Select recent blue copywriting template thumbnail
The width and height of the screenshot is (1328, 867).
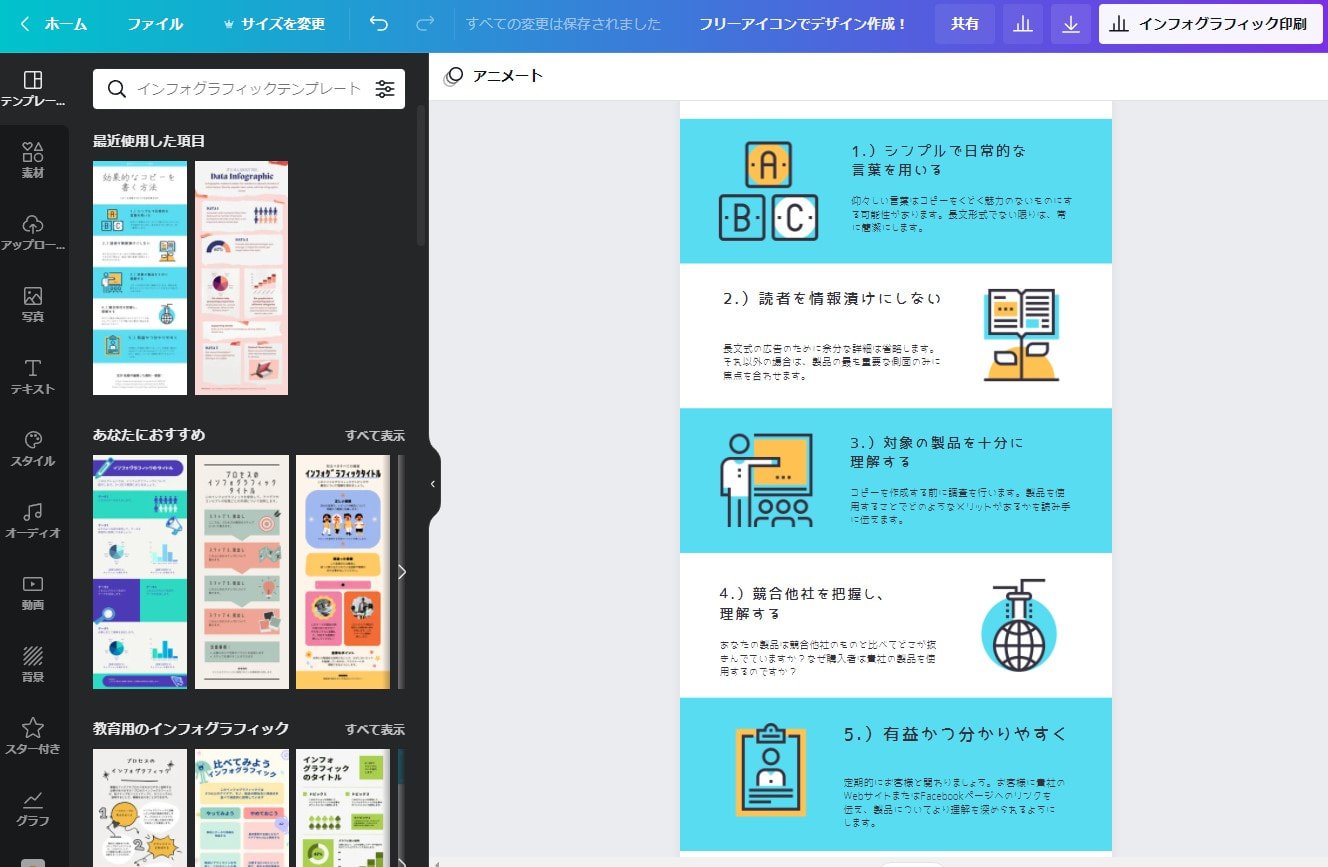(140, 278)
